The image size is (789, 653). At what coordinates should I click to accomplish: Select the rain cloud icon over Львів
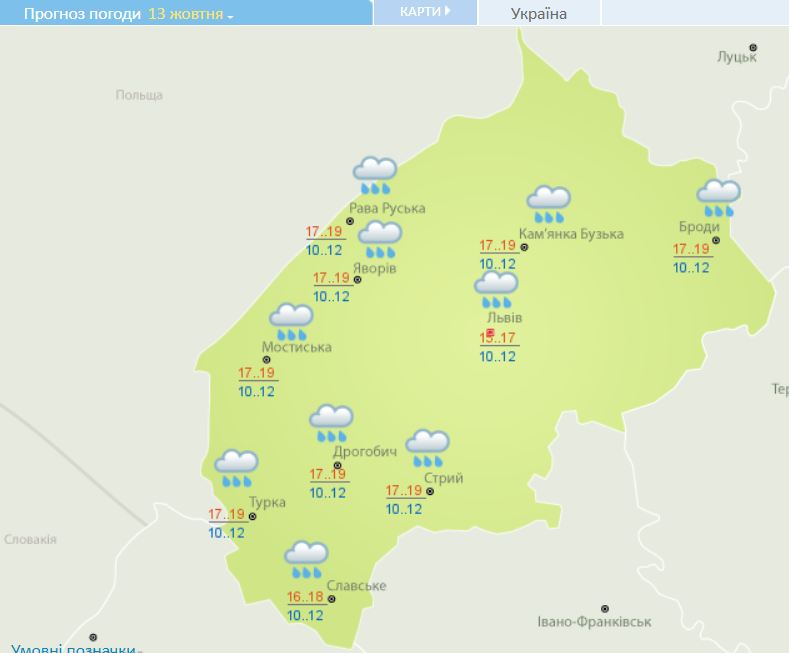(496, 290)
